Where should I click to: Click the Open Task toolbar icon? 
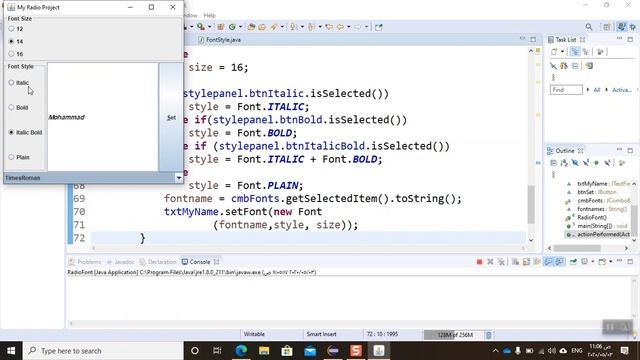coord(262,27)
